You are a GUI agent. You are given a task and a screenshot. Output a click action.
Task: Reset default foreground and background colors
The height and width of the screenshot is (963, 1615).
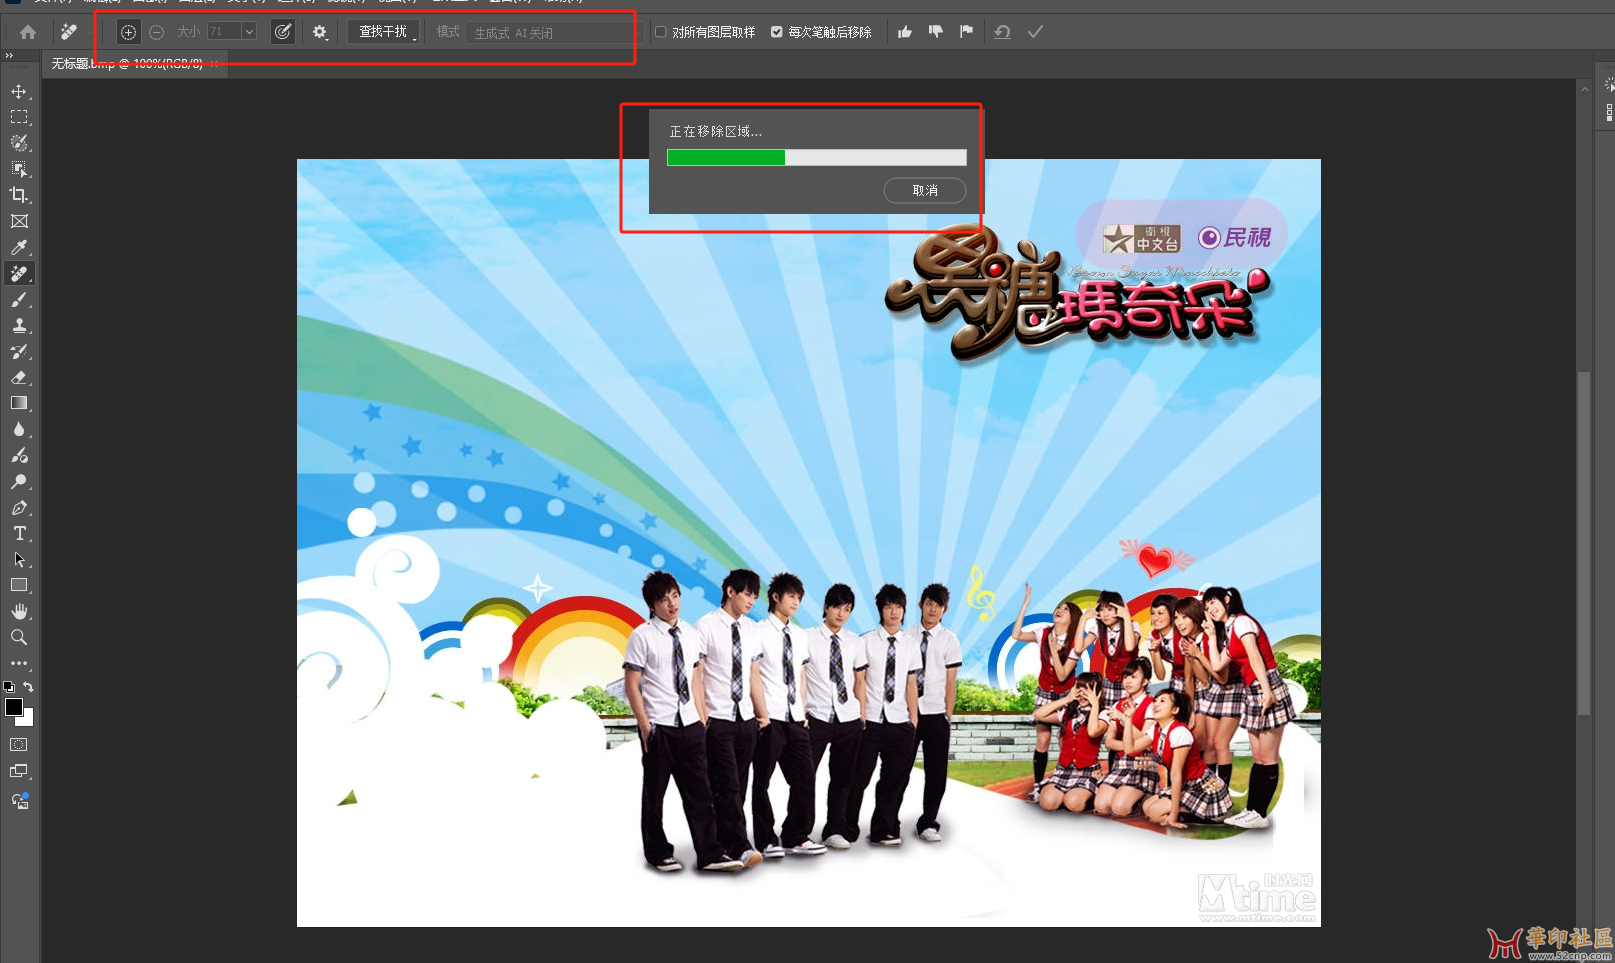tap(9, 687)
